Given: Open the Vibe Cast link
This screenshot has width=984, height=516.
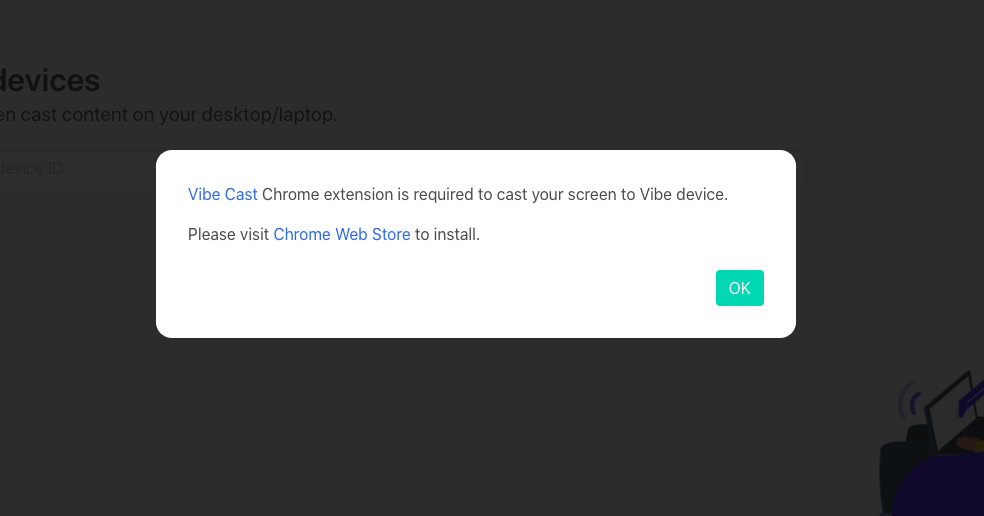Looking at the screenshot, I should (x=222, y=194).
